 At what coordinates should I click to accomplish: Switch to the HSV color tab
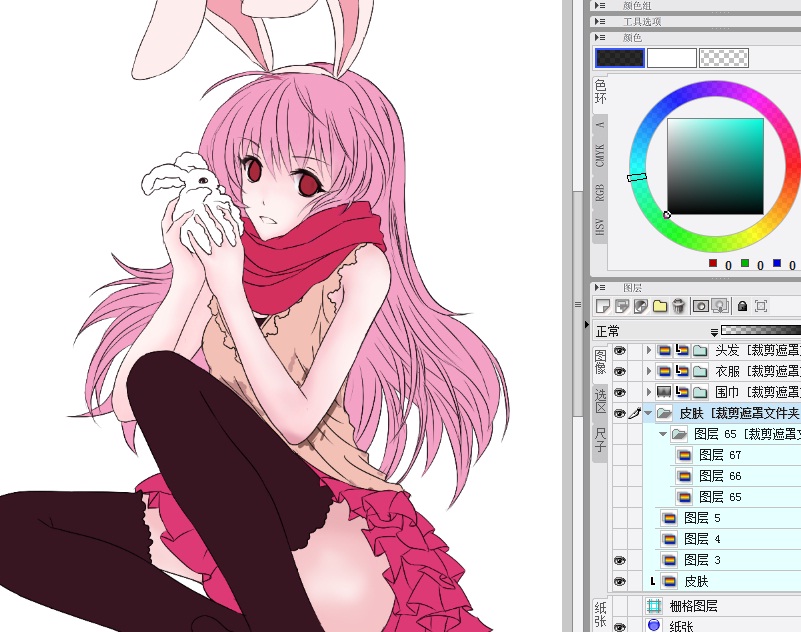600,226
